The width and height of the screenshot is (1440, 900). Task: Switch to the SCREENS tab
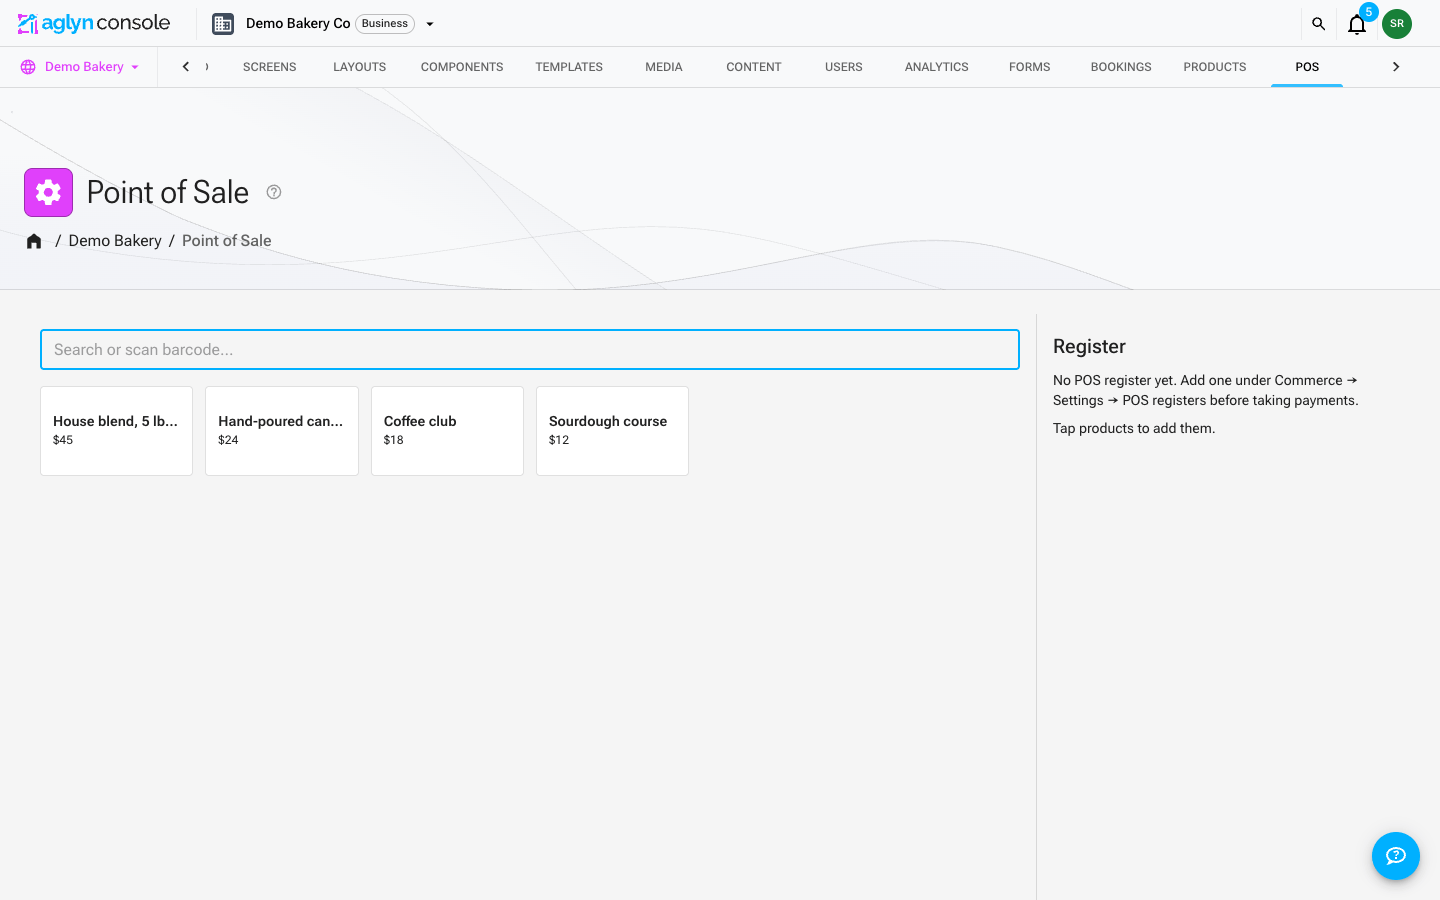[x=270, y=67]
